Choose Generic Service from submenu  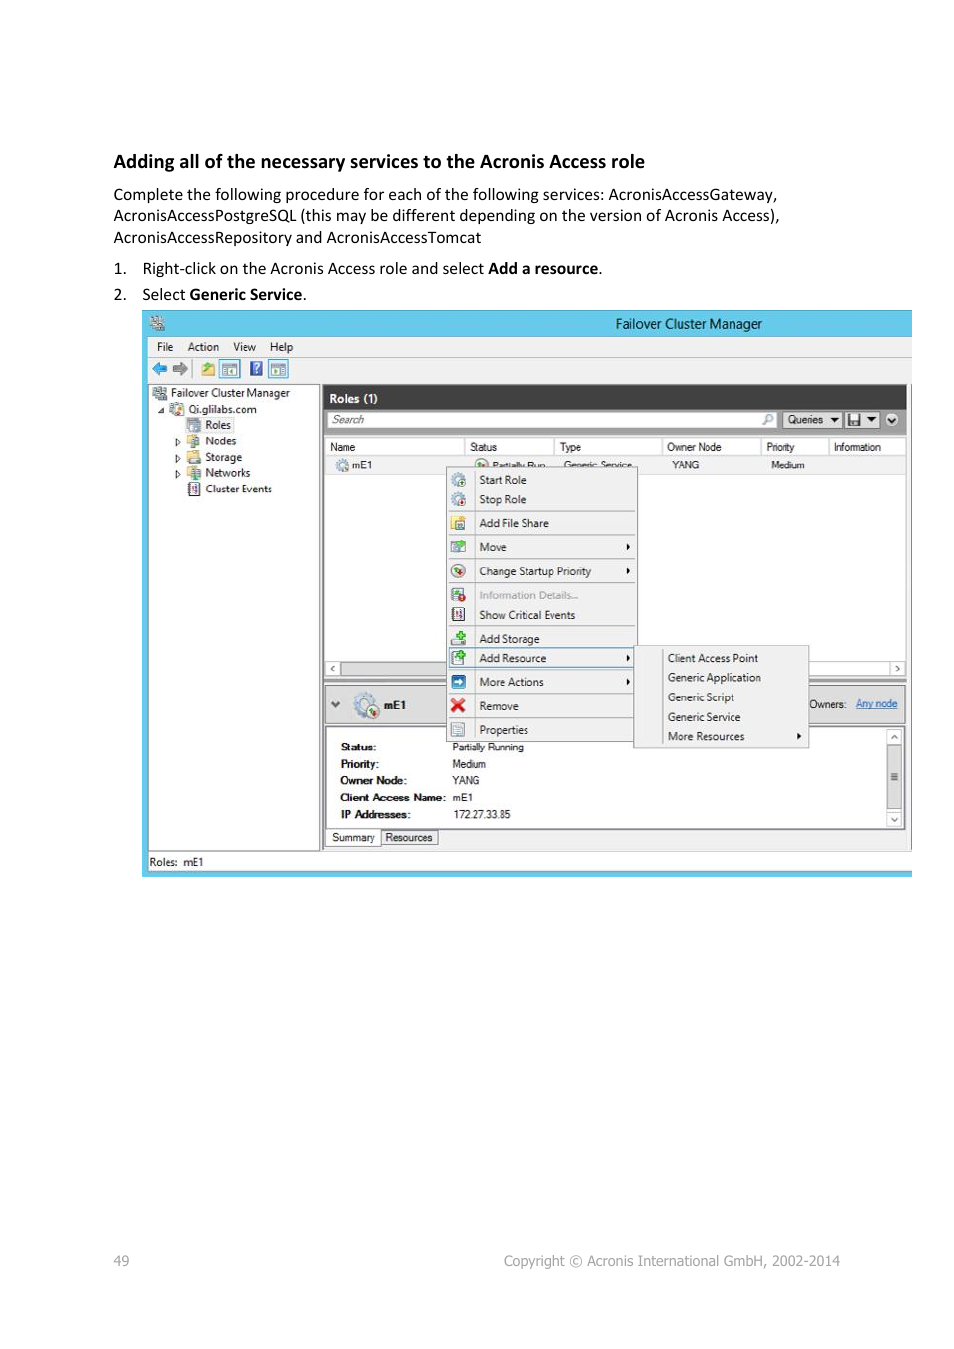[x=704, y=717]
